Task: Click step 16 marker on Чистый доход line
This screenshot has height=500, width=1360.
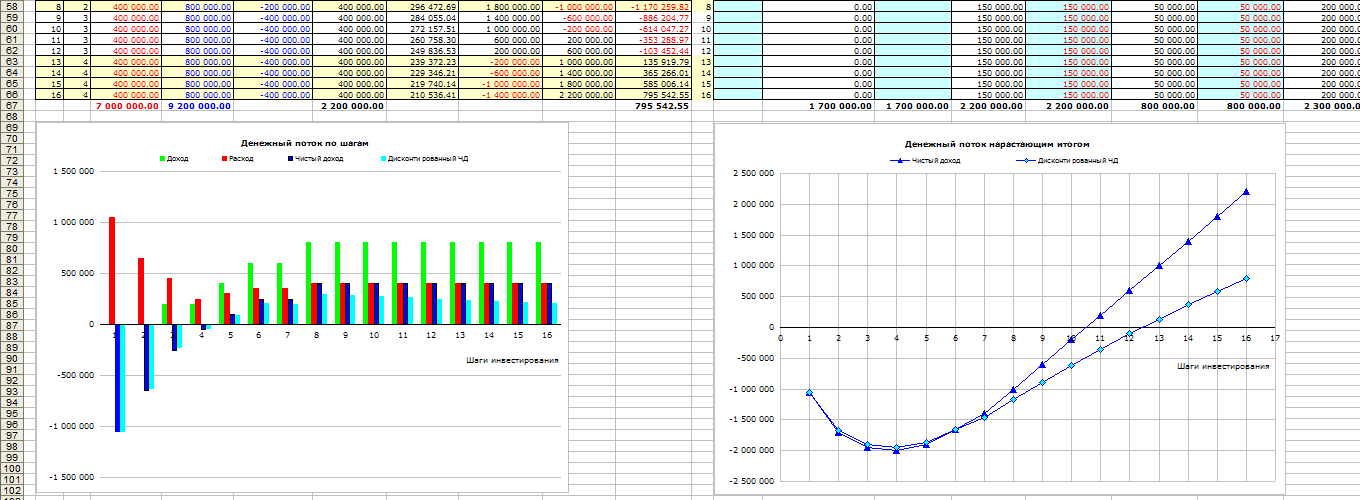Action: pos(1246,192)
